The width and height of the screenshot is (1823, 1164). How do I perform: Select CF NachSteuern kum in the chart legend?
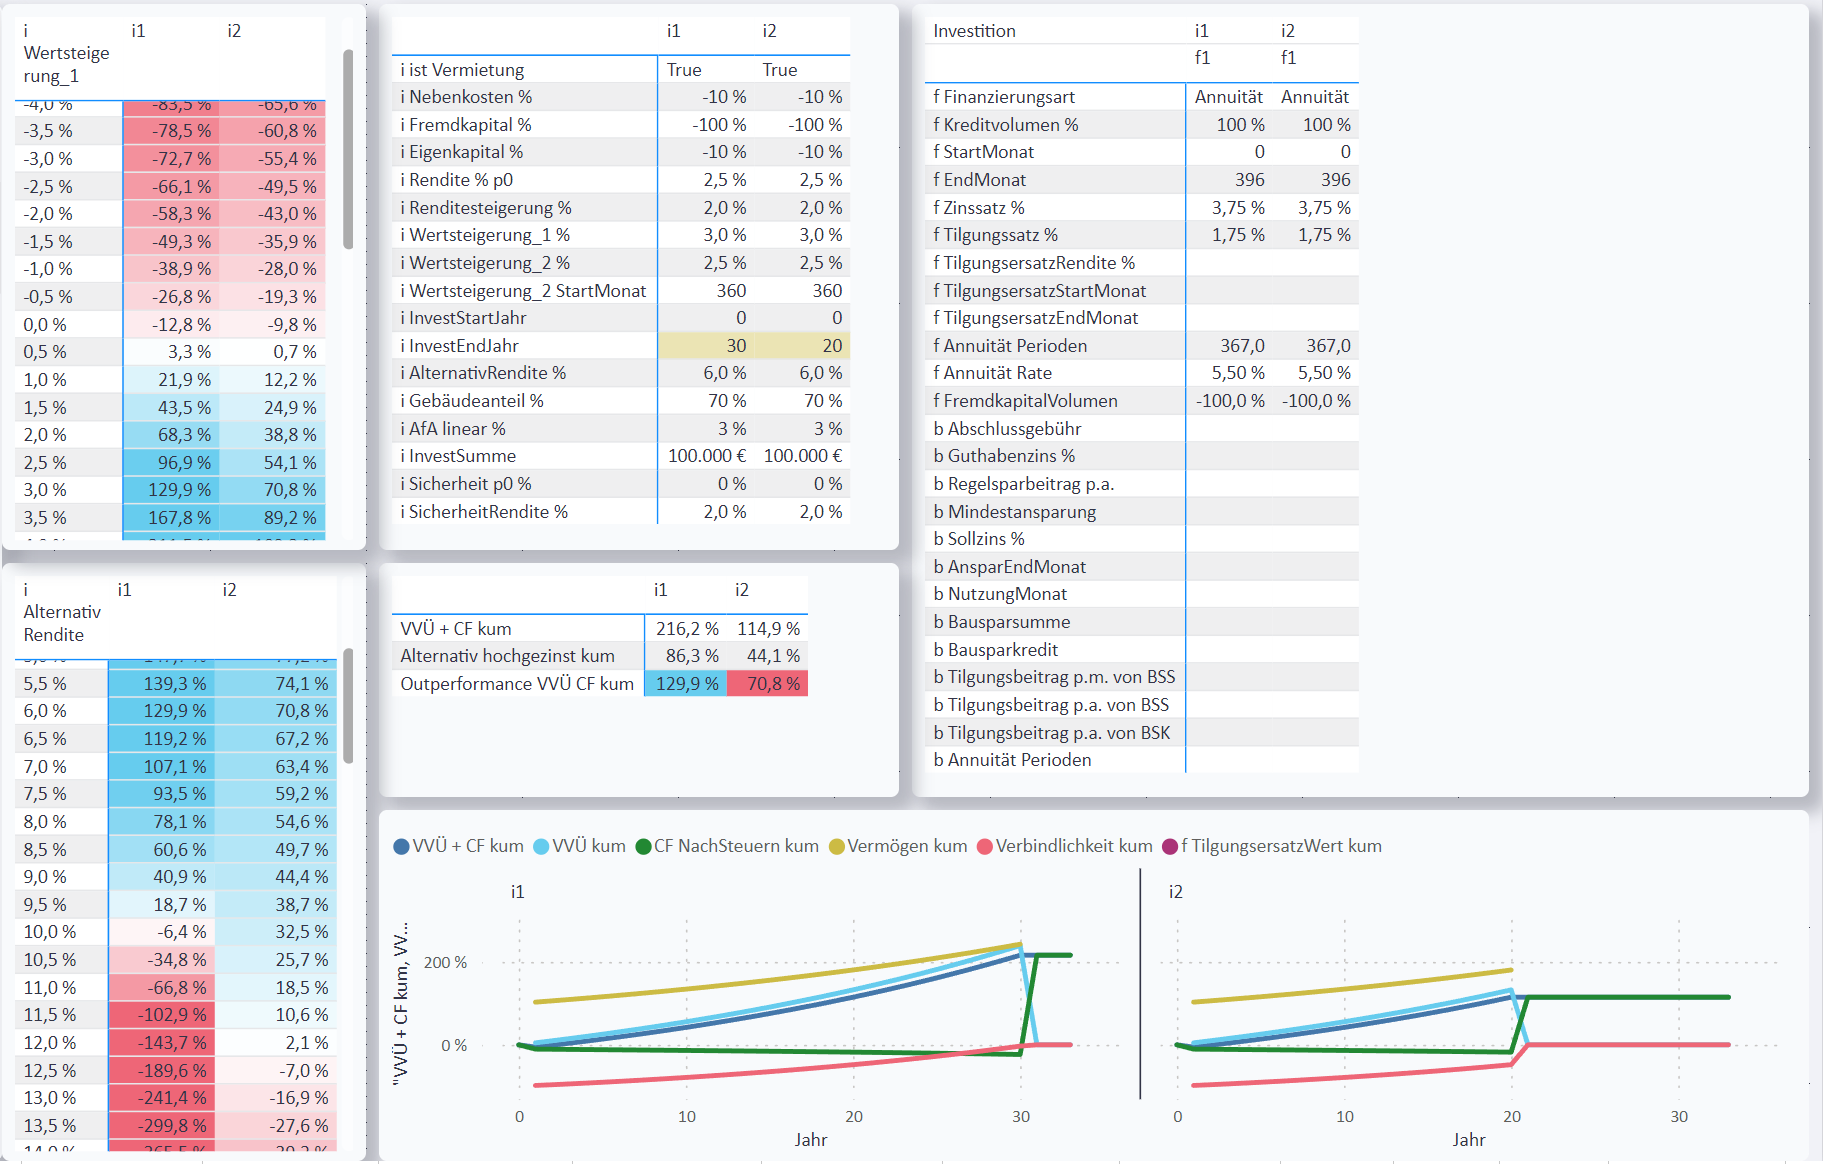727,846
